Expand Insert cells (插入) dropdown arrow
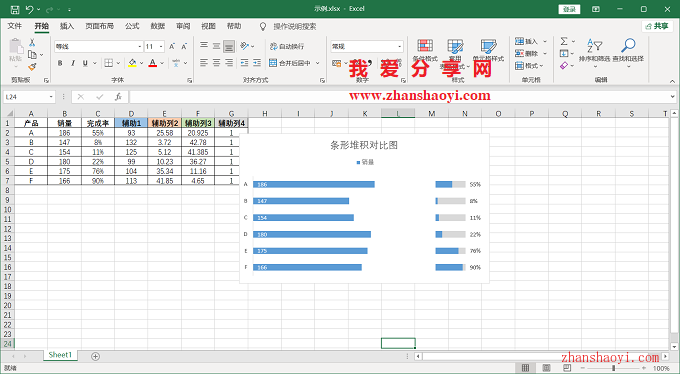Screen dimensions: 680x374 pos(545,41)
